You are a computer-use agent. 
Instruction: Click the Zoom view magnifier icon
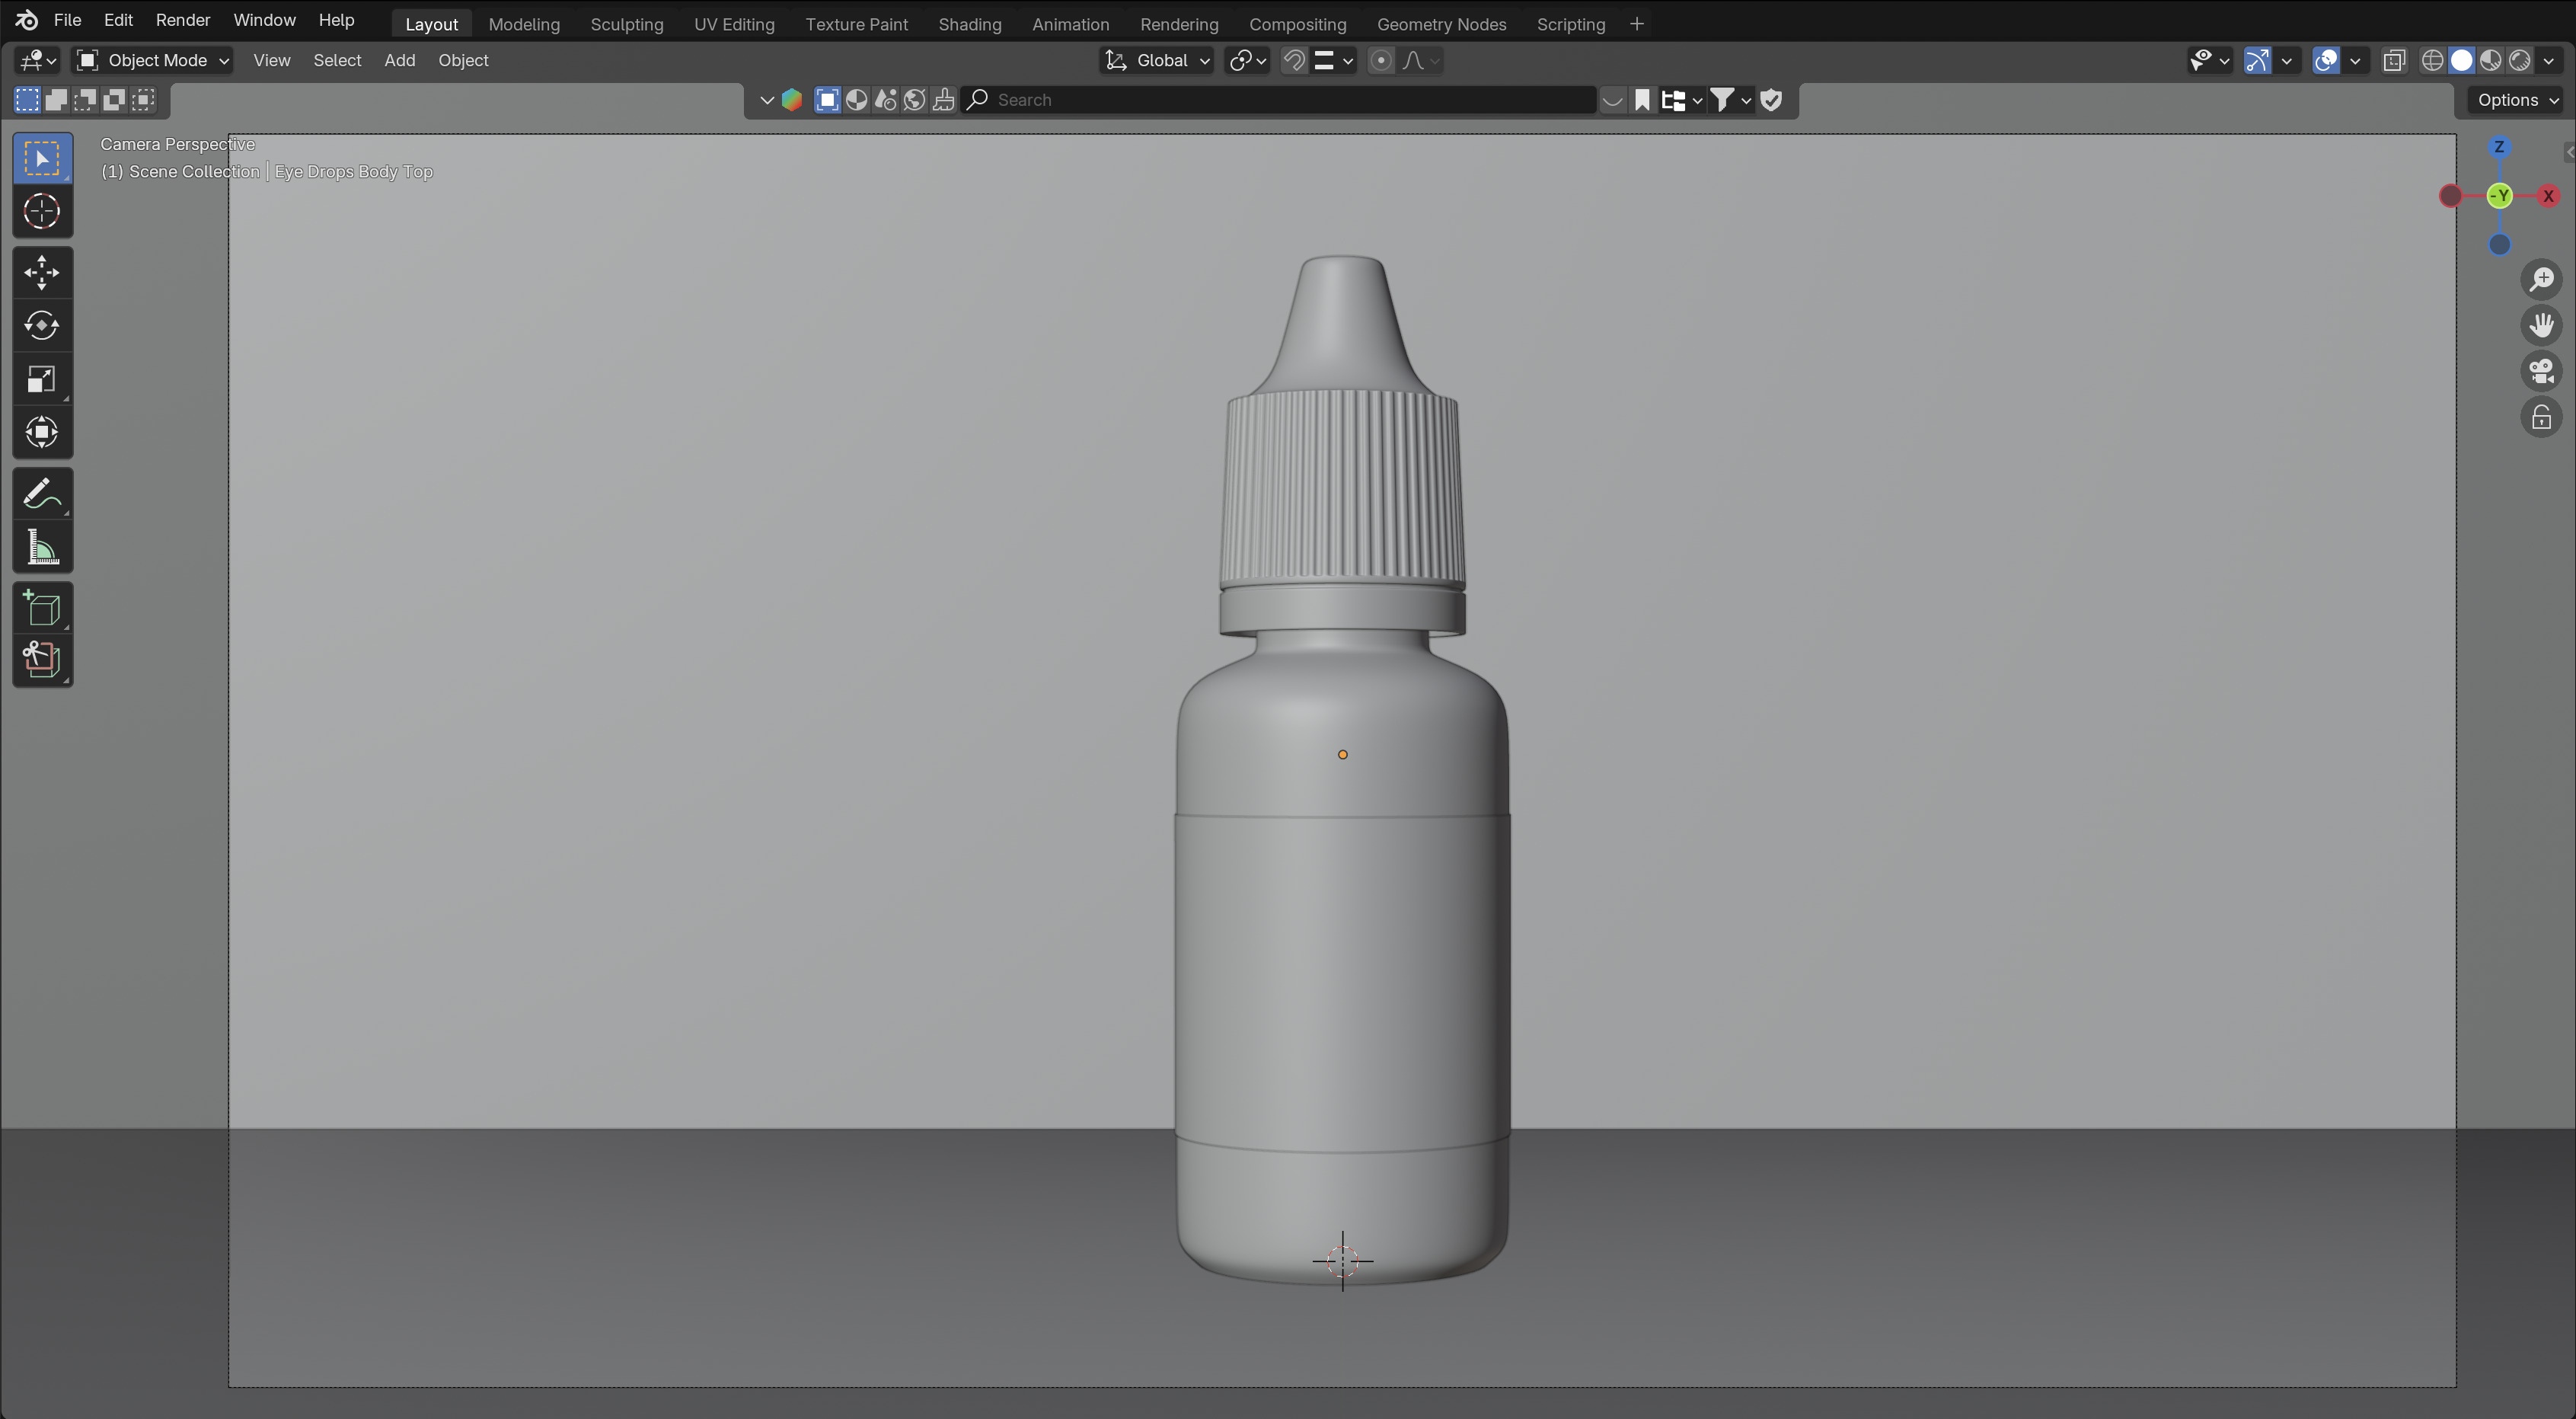(2541, 279)
